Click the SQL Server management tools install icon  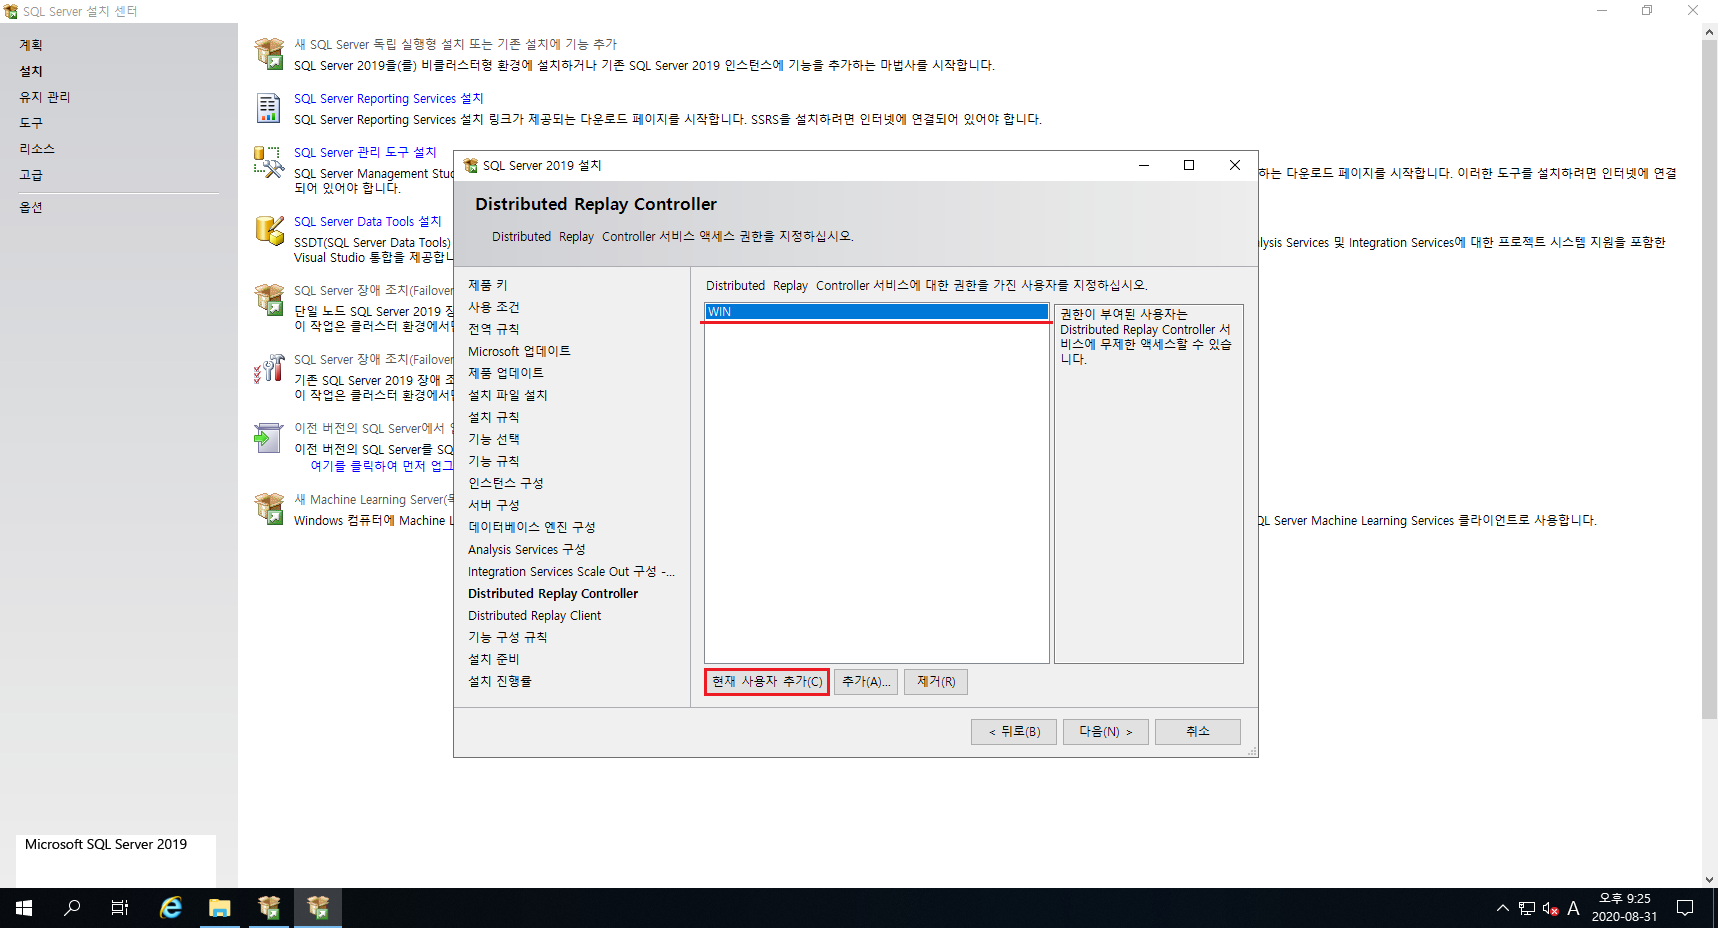269,162
